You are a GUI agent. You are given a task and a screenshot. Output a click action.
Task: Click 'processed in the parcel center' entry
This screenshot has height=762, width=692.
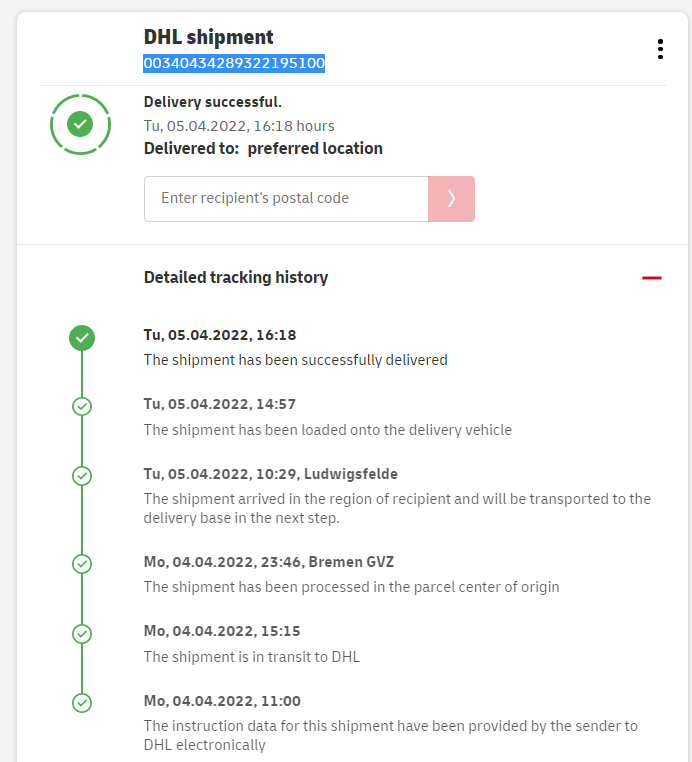pos(351,587)
